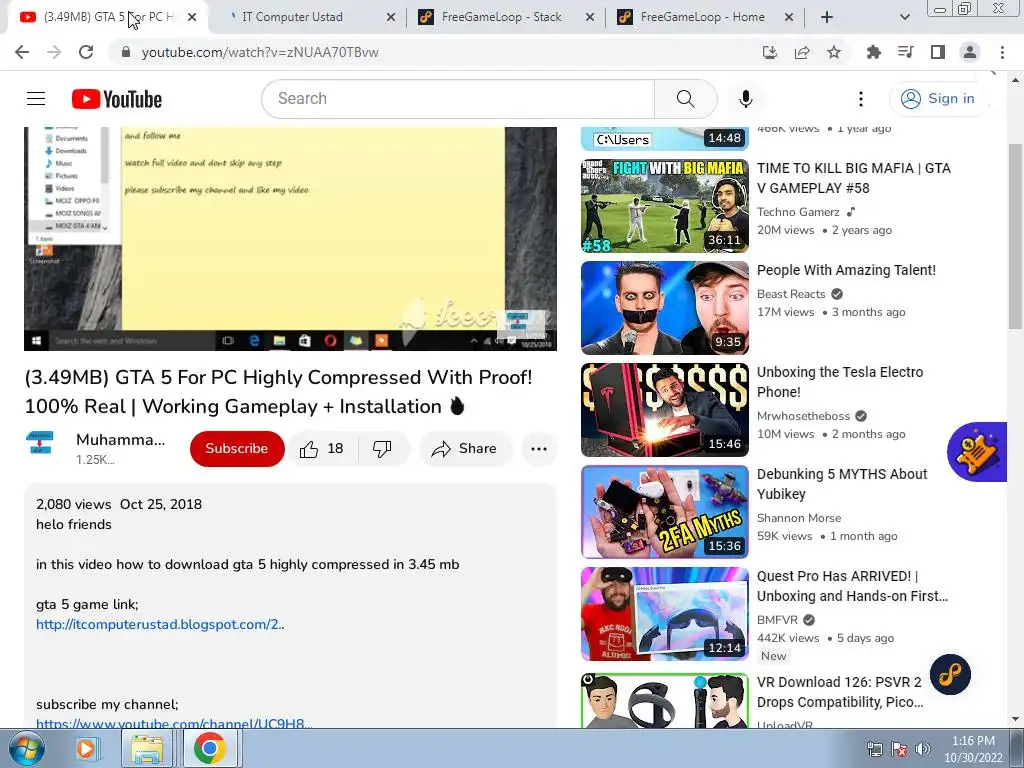
Task: Open People With Amazing Talent thumbnail
Action: [664, 308]
